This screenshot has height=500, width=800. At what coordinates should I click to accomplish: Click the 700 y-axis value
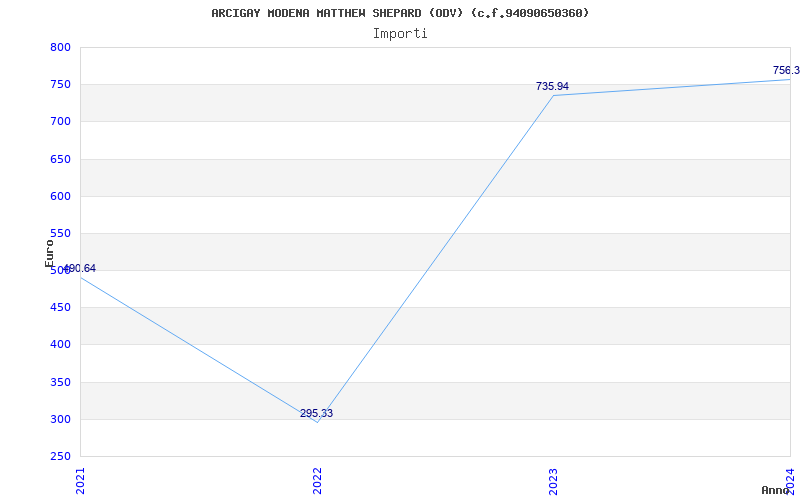click(60, 121)
